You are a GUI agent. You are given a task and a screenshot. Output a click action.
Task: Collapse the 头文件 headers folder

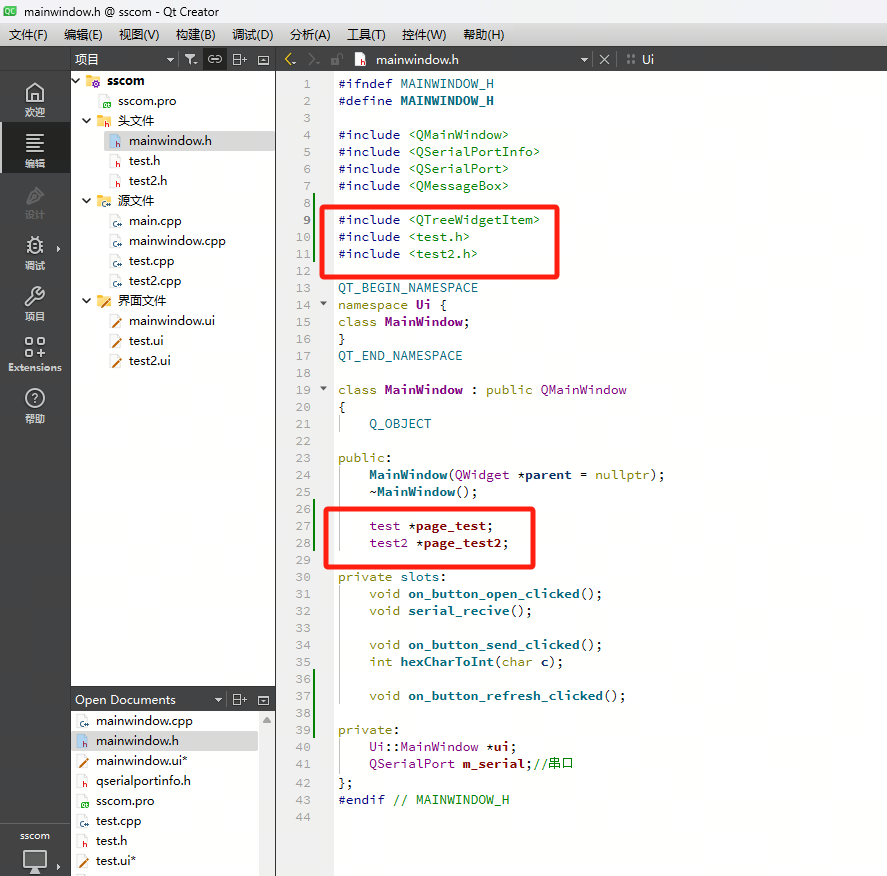click(x=87, y=120)
